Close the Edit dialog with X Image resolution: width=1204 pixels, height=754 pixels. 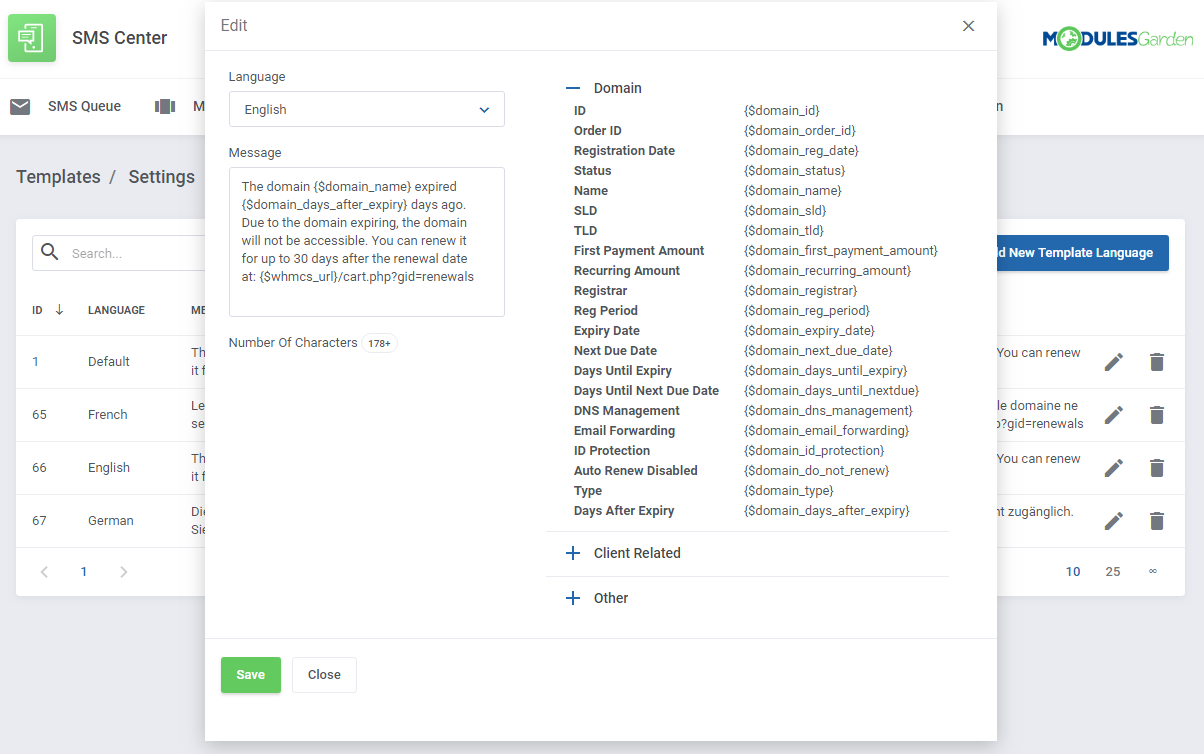[968, 26]
